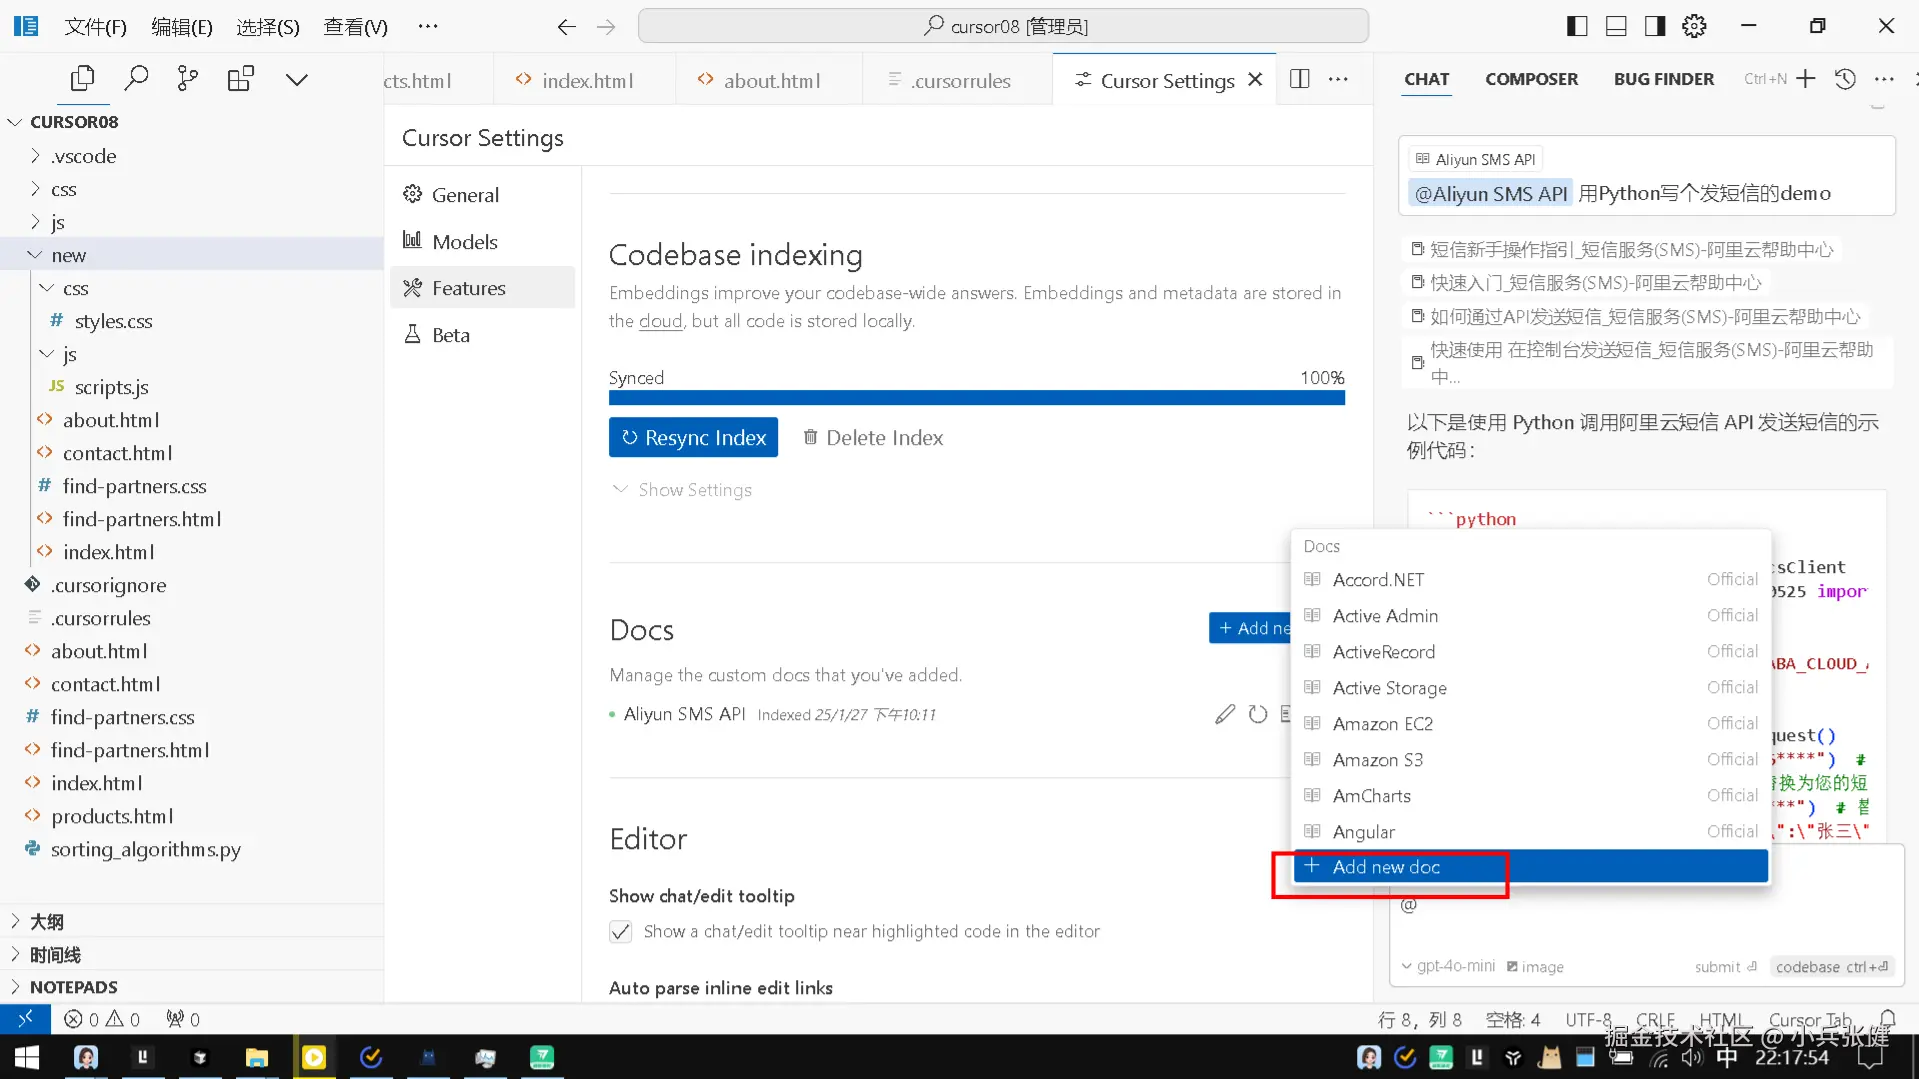Viewport: 1919px width, 1079px height.
Task: Click the Add new doc button in Docs
Action: click(1250, 628)
